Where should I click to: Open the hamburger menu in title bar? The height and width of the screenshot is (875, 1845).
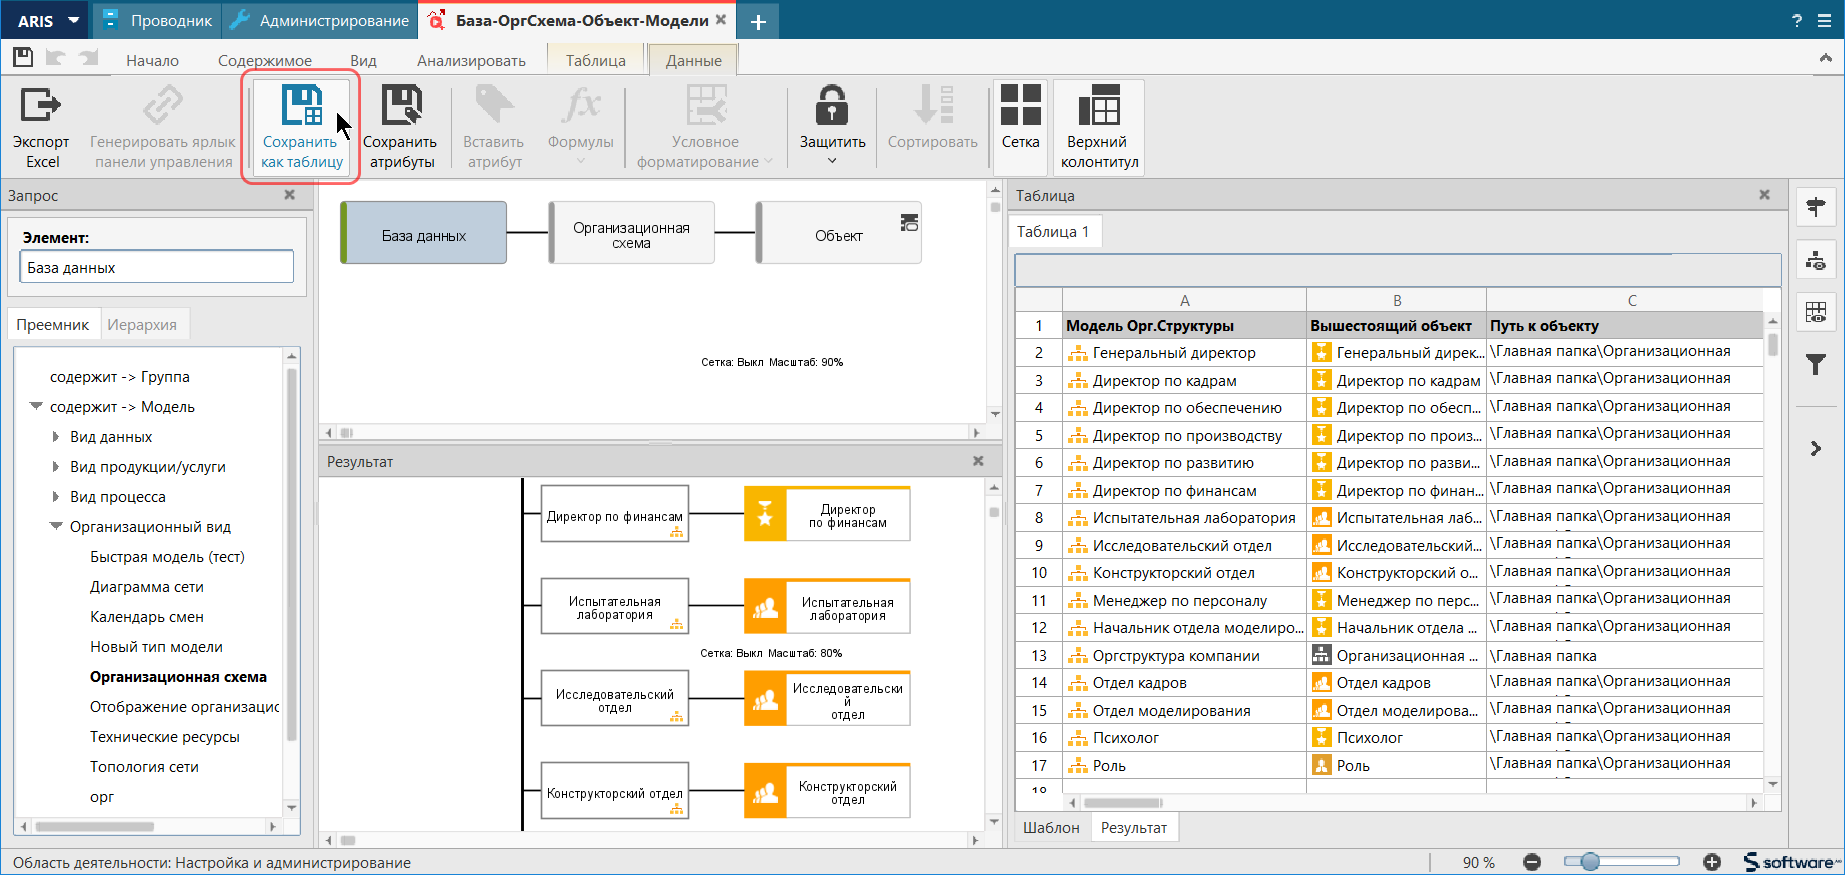1825,21
